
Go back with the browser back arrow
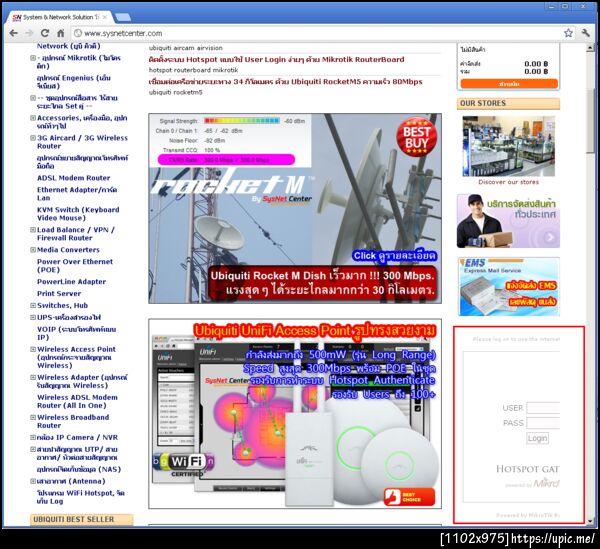tap(13, 33)
